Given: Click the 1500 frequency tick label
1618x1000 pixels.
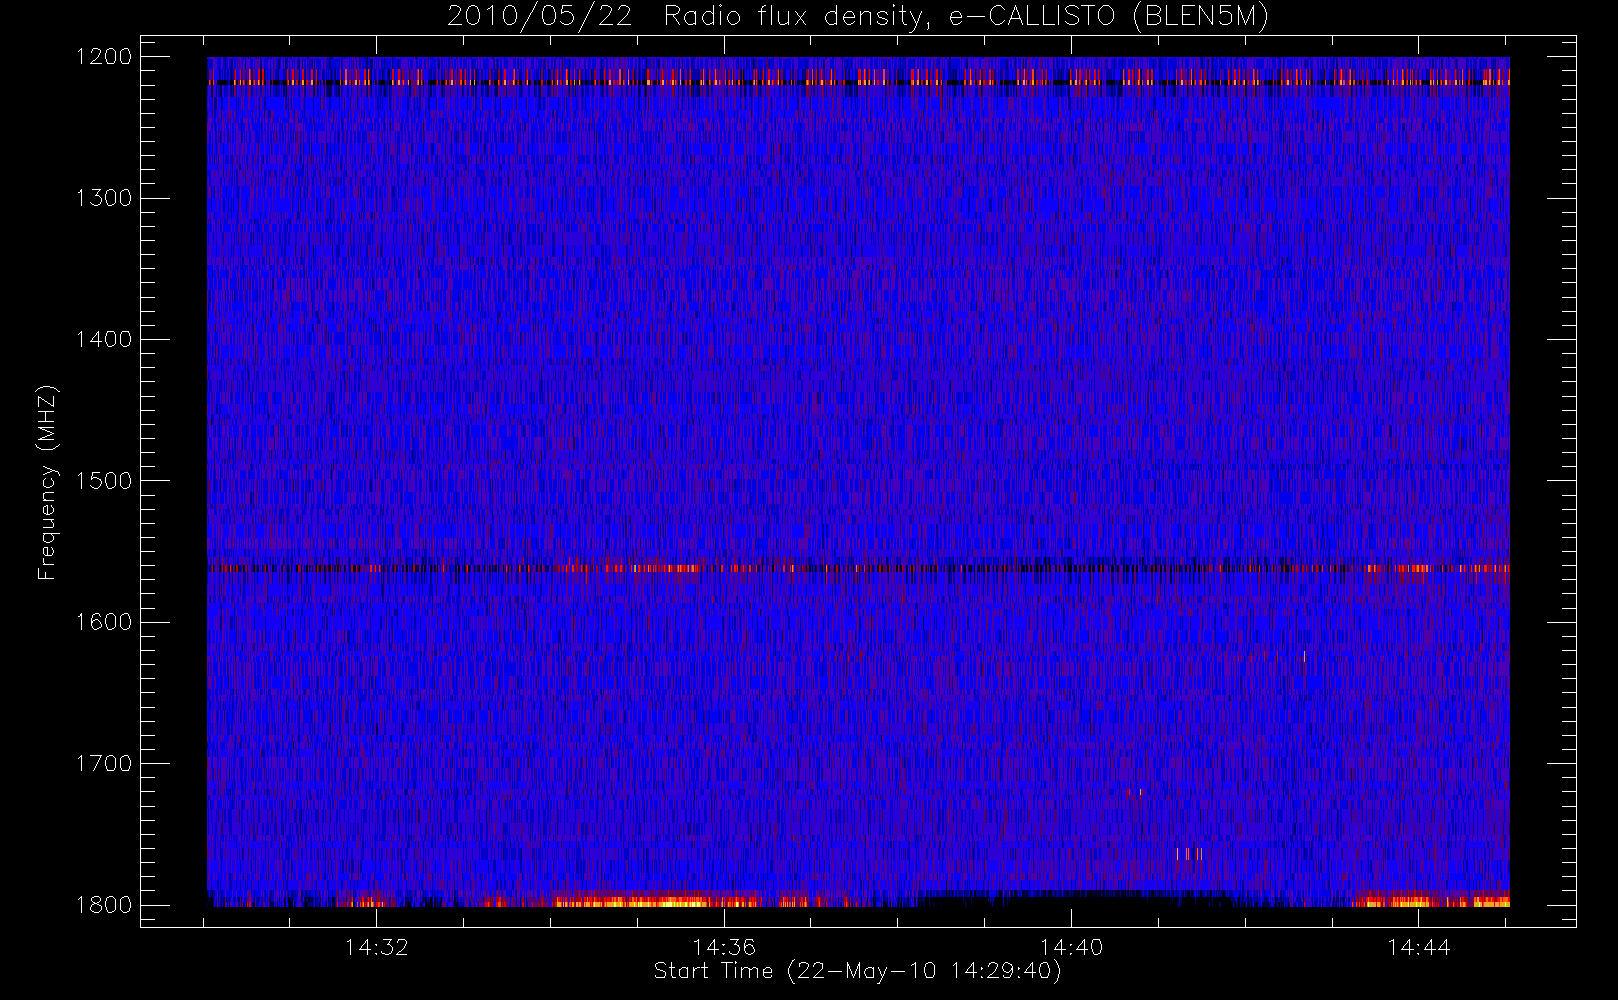Looking at the screenshot, I should point(104,481).
